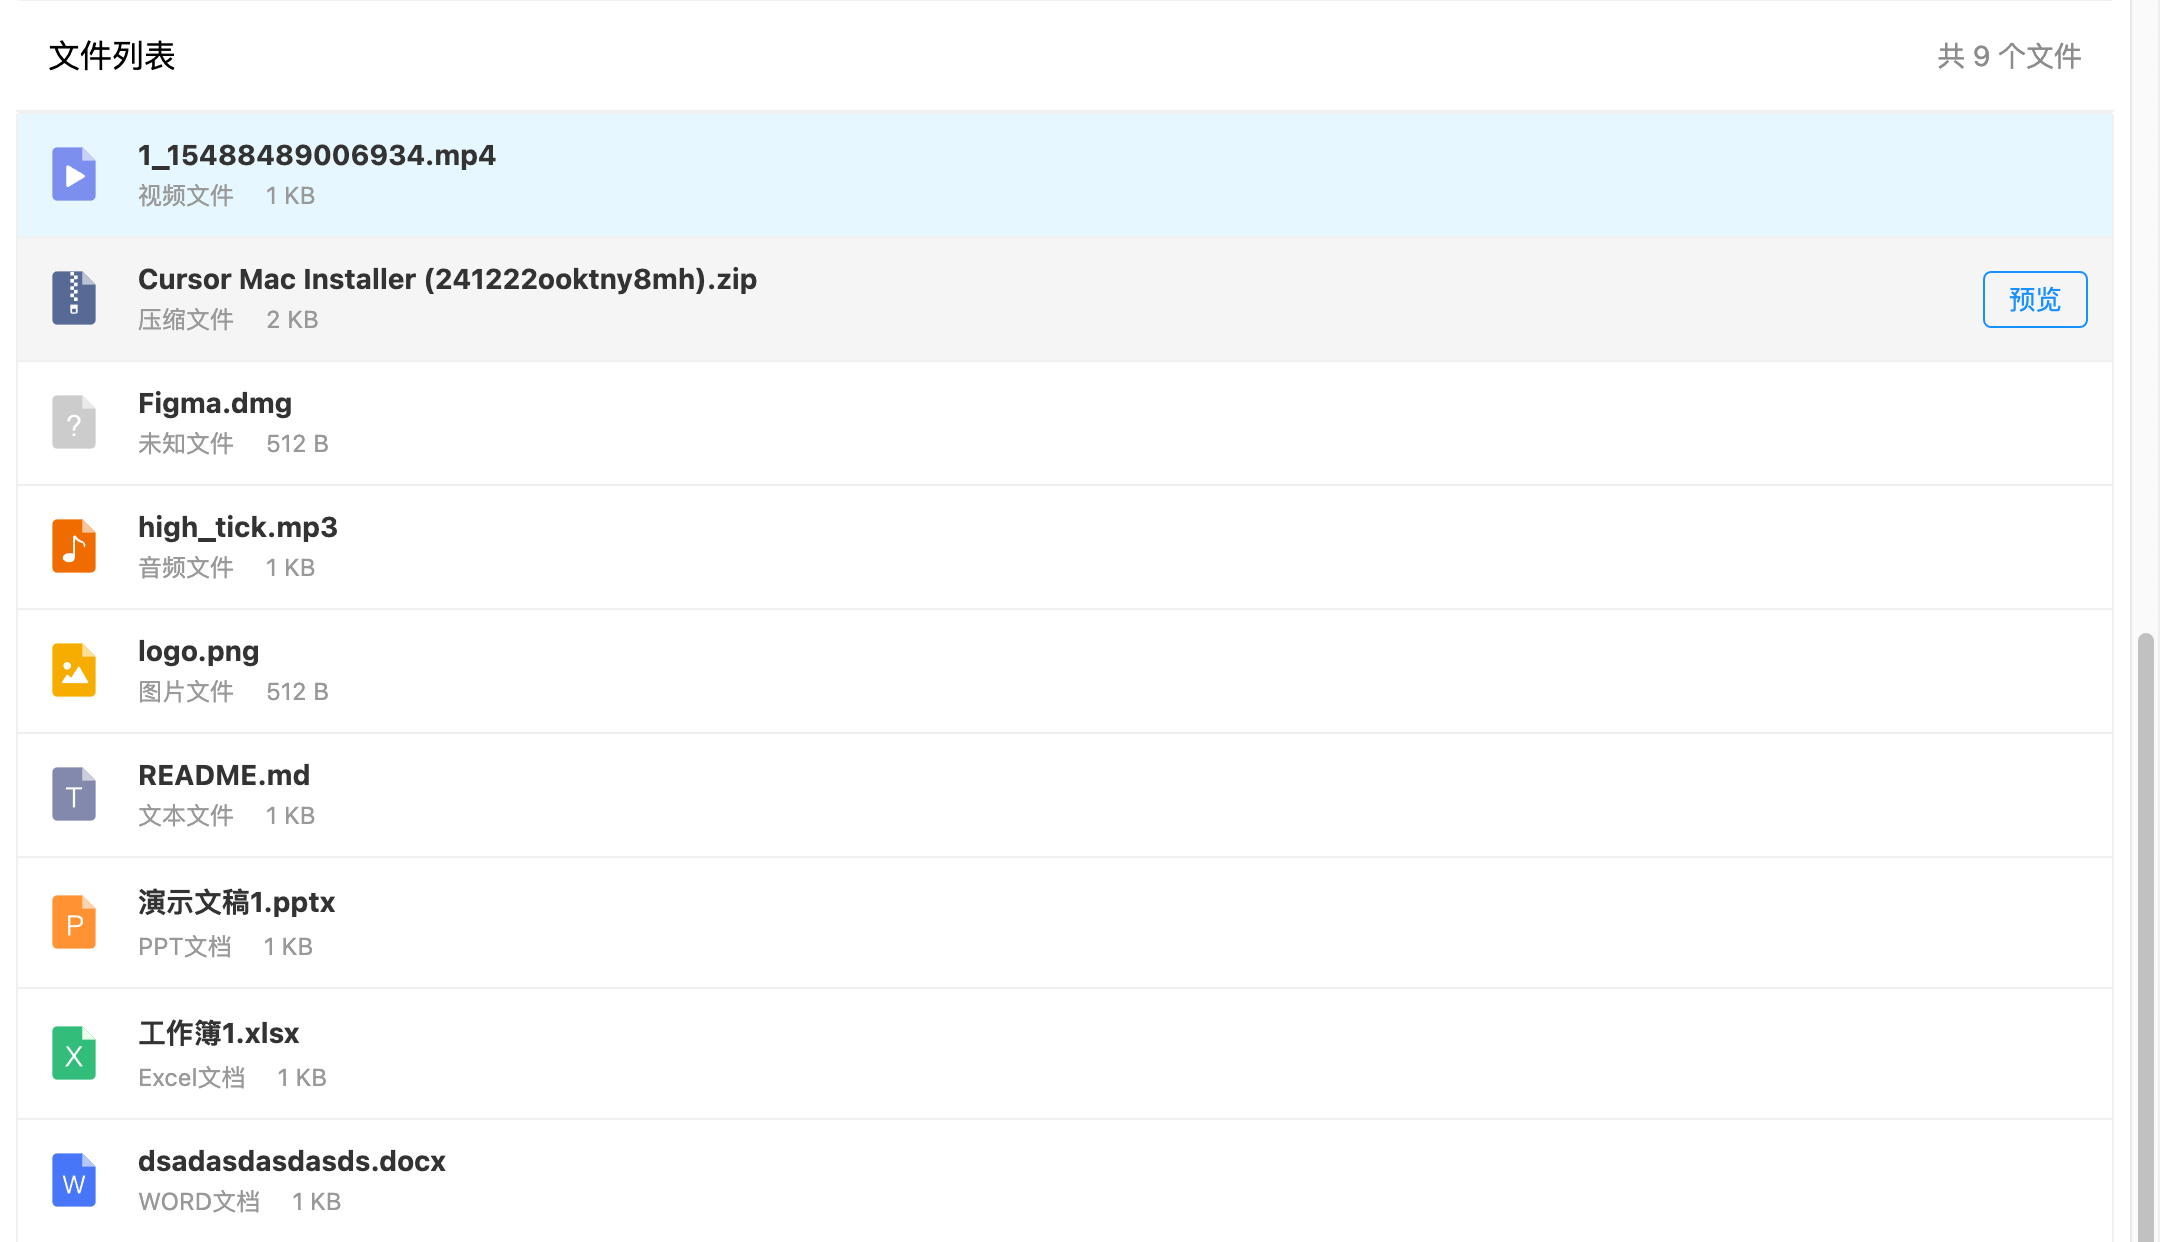Open the Cursor Mac Installer zip filename

point(447,279)
